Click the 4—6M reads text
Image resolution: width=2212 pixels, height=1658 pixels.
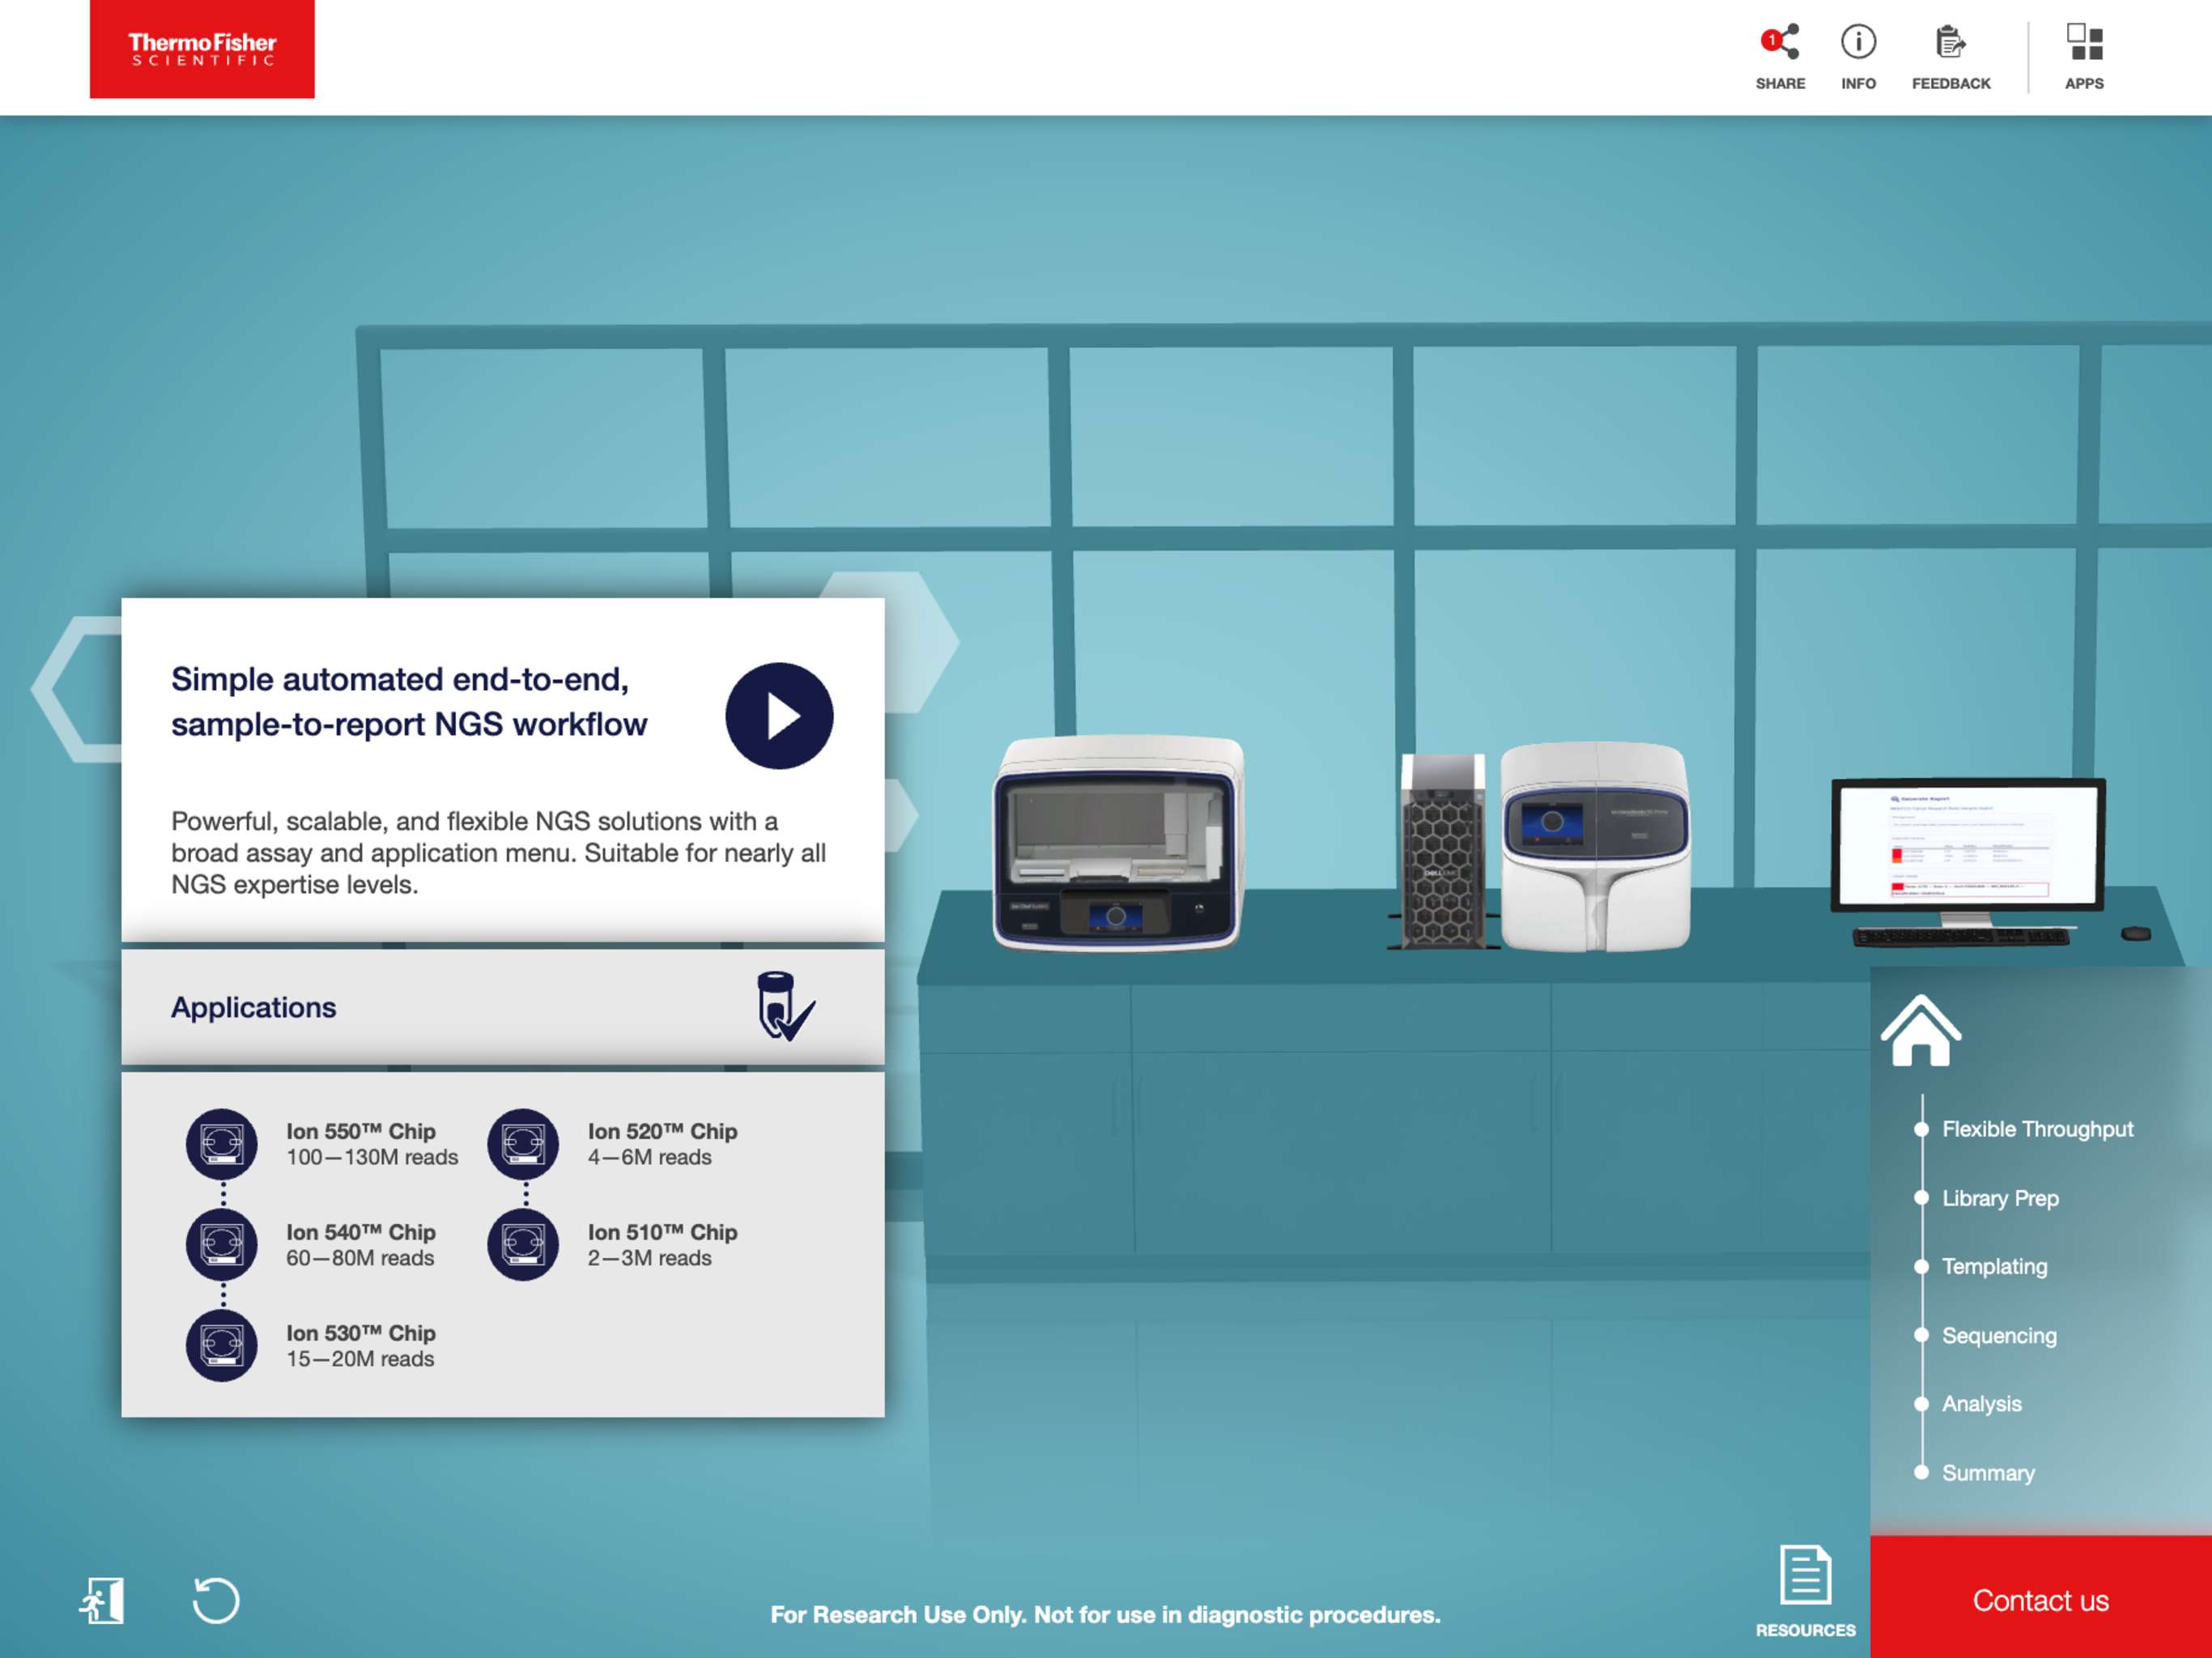[x=649, y=1157]
